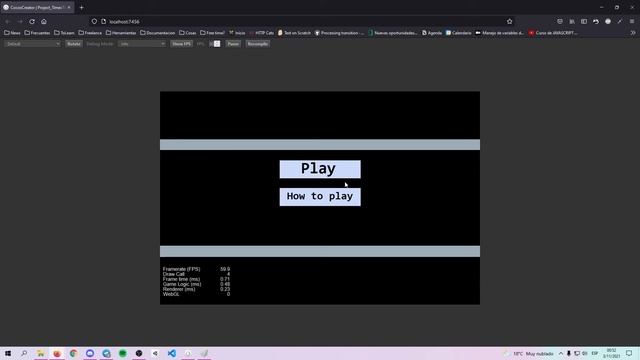Open the Herramientas bookmark folder
Screen dimensions: 640x360
pyautogui.click(x=121, y=33)
